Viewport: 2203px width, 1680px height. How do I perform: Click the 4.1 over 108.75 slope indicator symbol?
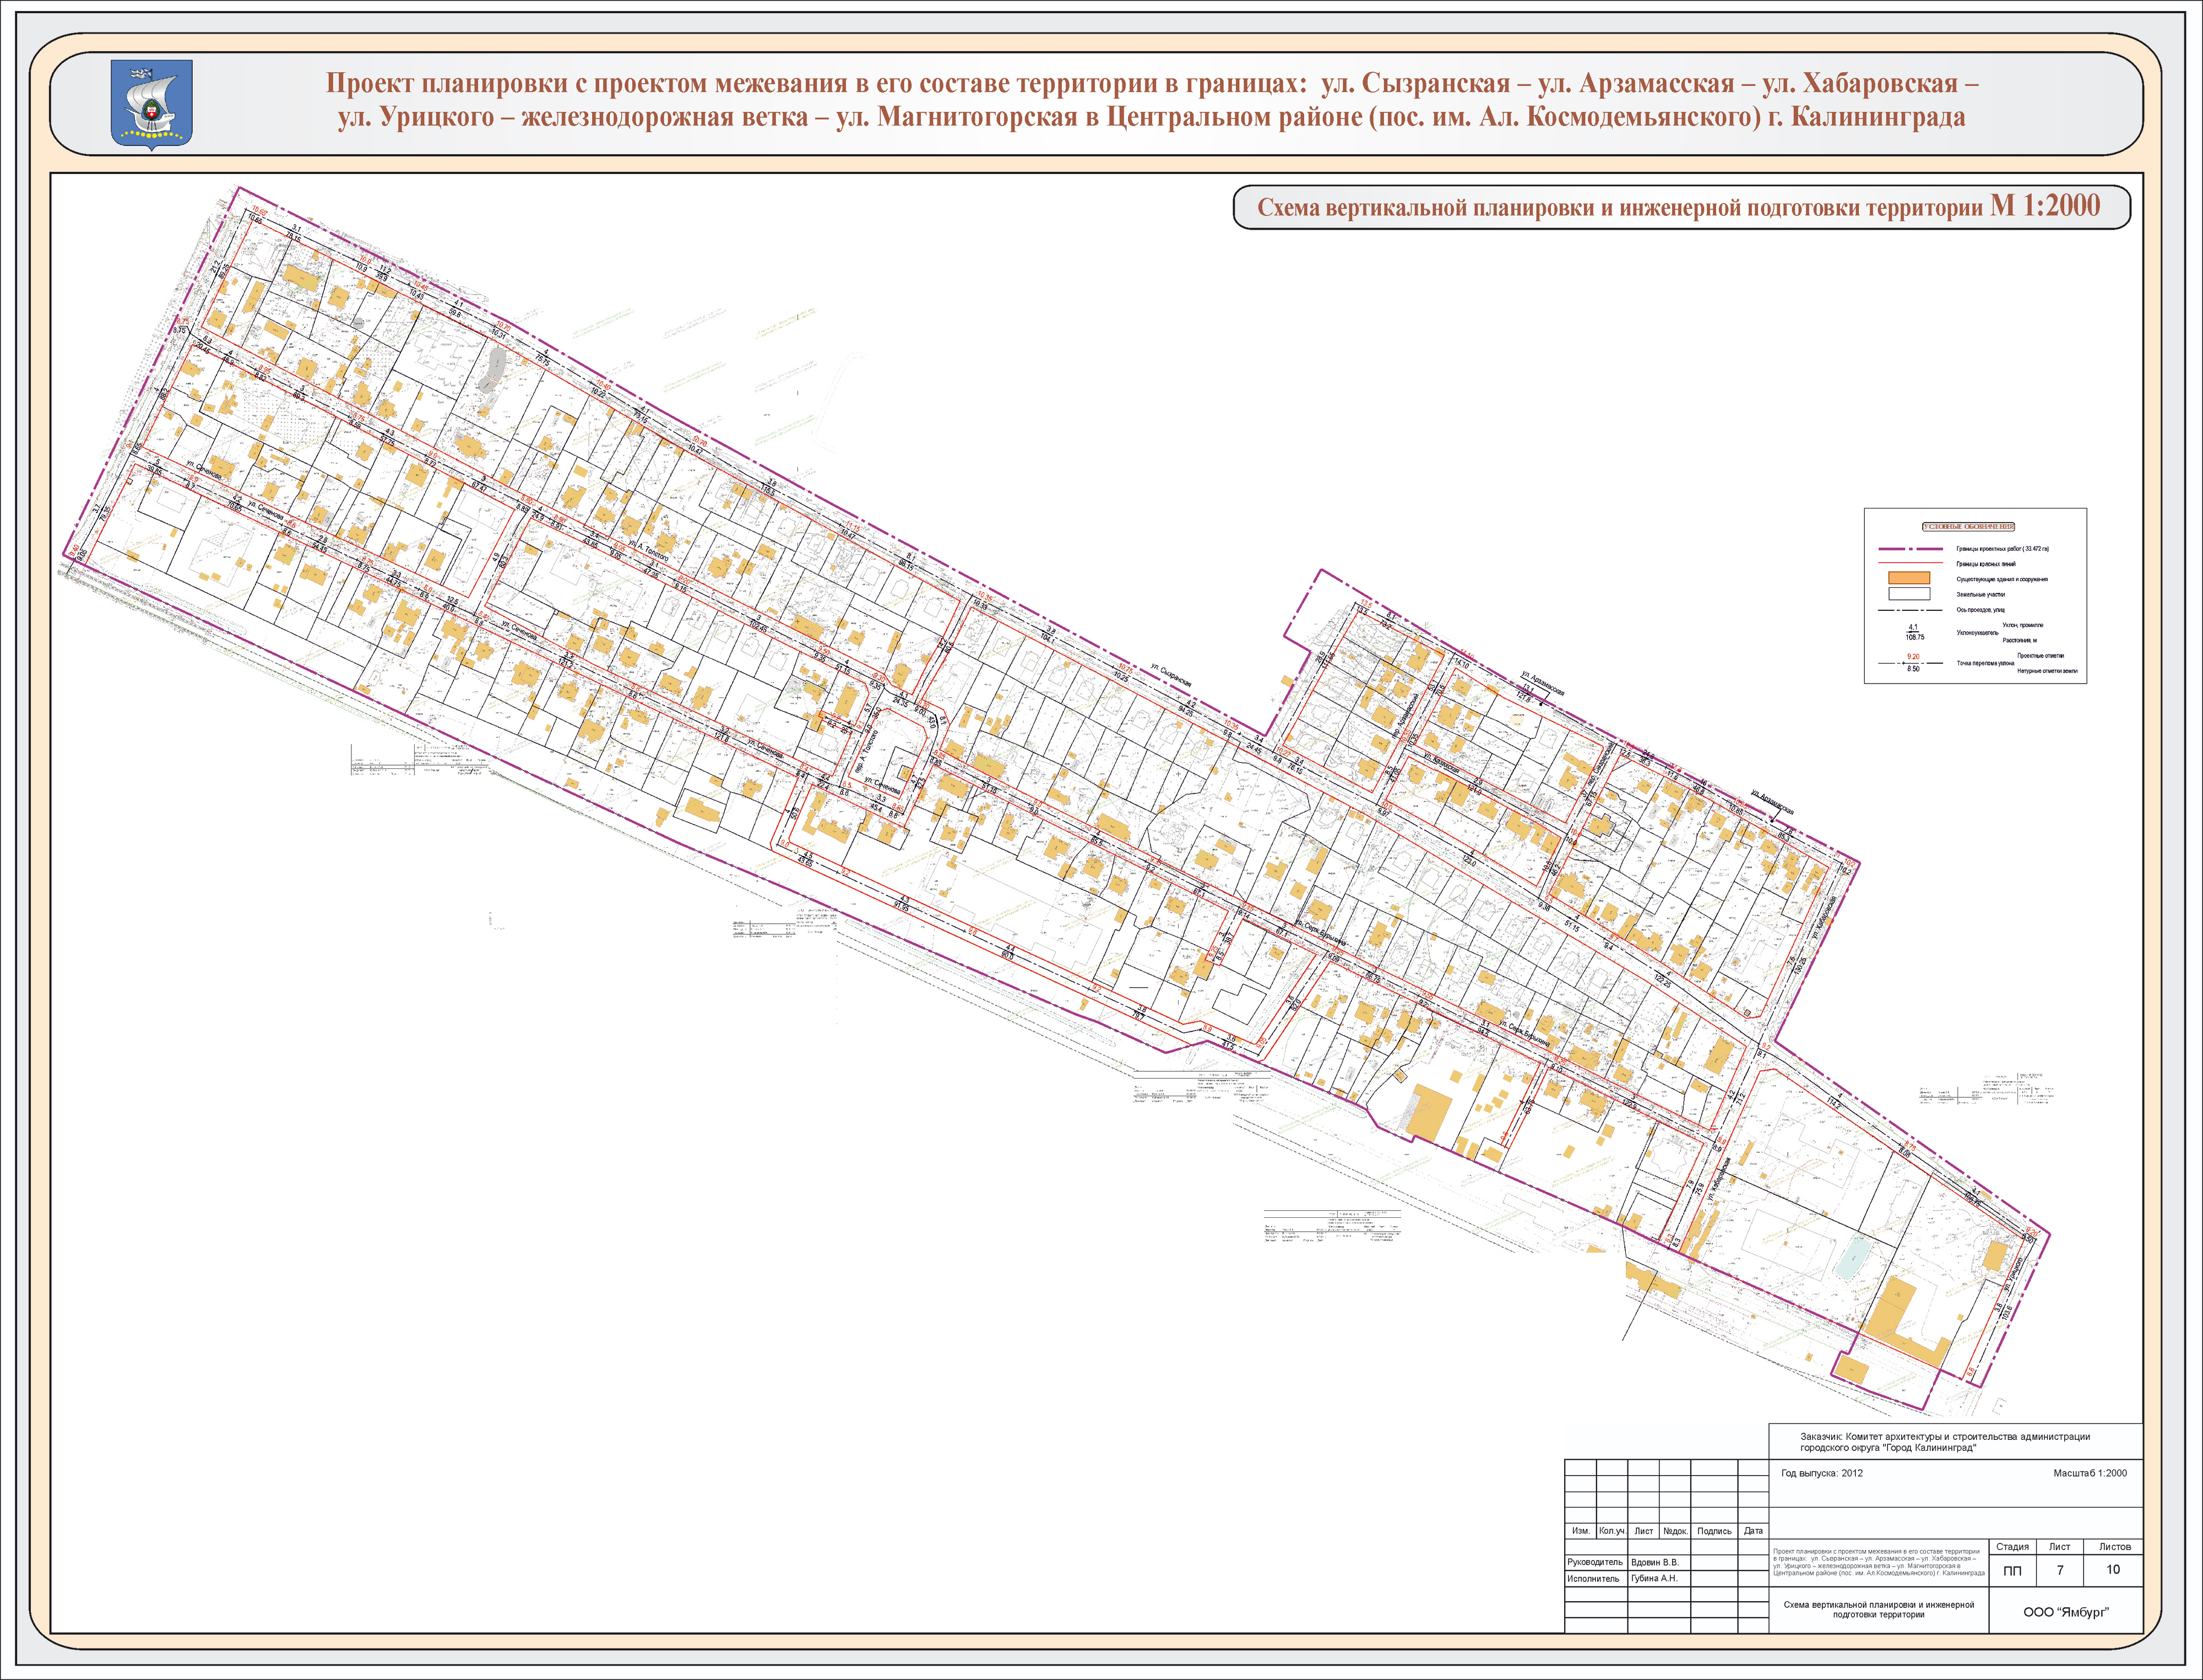(1914, 632)
